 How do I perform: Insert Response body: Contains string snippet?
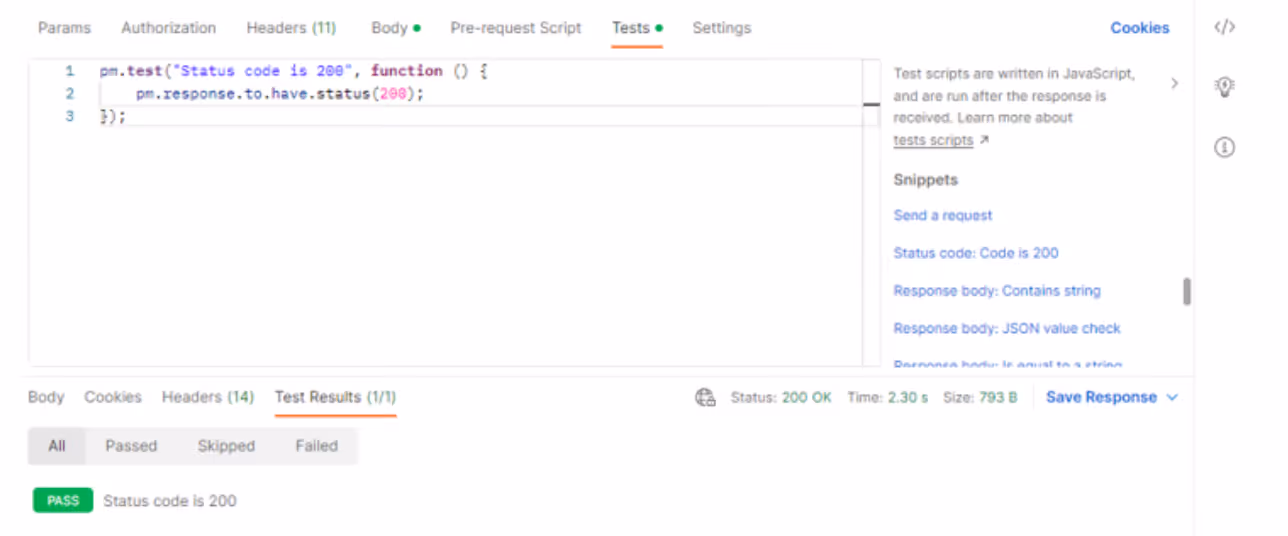tap(996, 291)
